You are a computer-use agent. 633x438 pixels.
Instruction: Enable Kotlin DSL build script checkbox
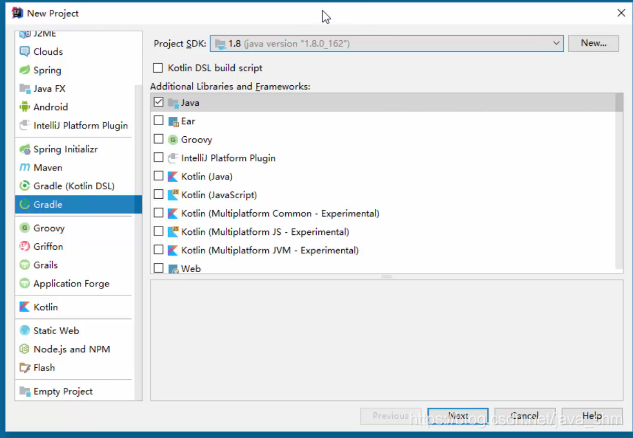coord(158,68)
